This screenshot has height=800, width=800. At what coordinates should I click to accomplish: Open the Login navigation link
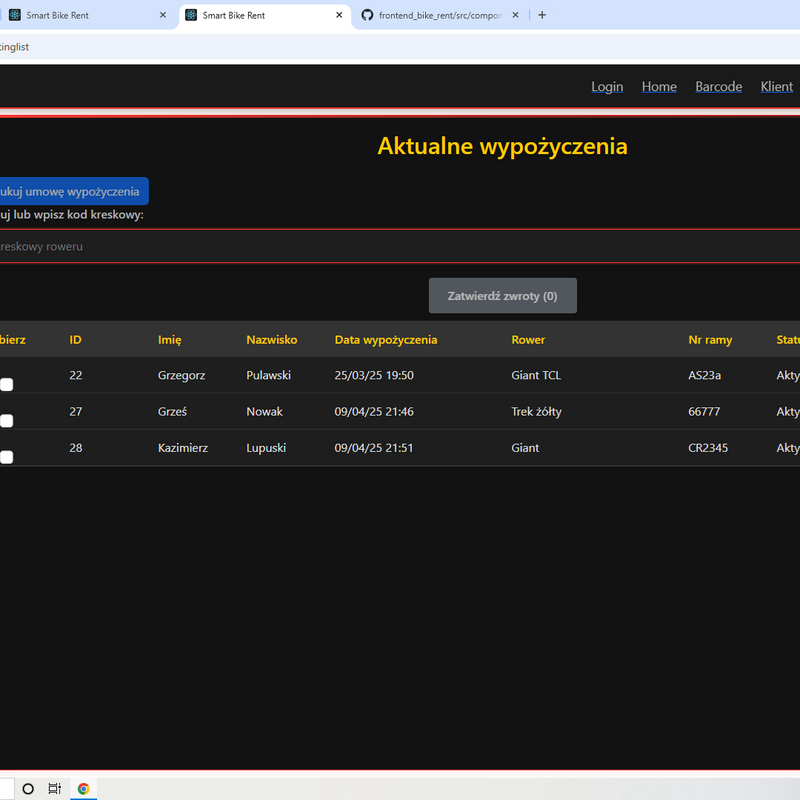point(607,87)
